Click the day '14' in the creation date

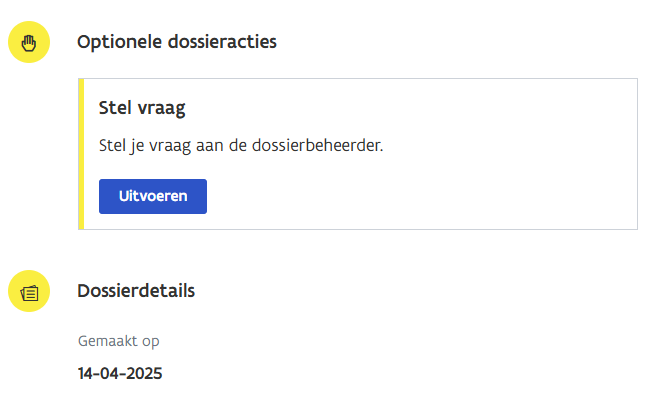[x=86, y=374]
